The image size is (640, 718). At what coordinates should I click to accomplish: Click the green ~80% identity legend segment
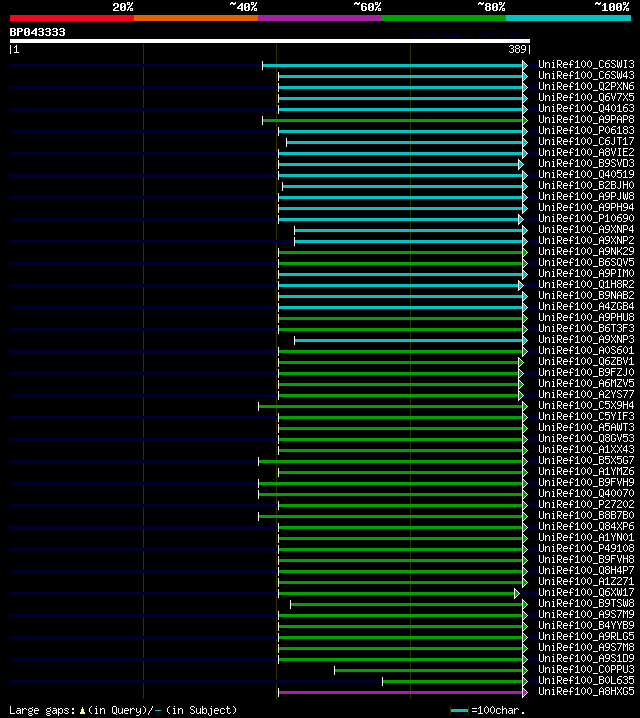[x=444, y=18]
